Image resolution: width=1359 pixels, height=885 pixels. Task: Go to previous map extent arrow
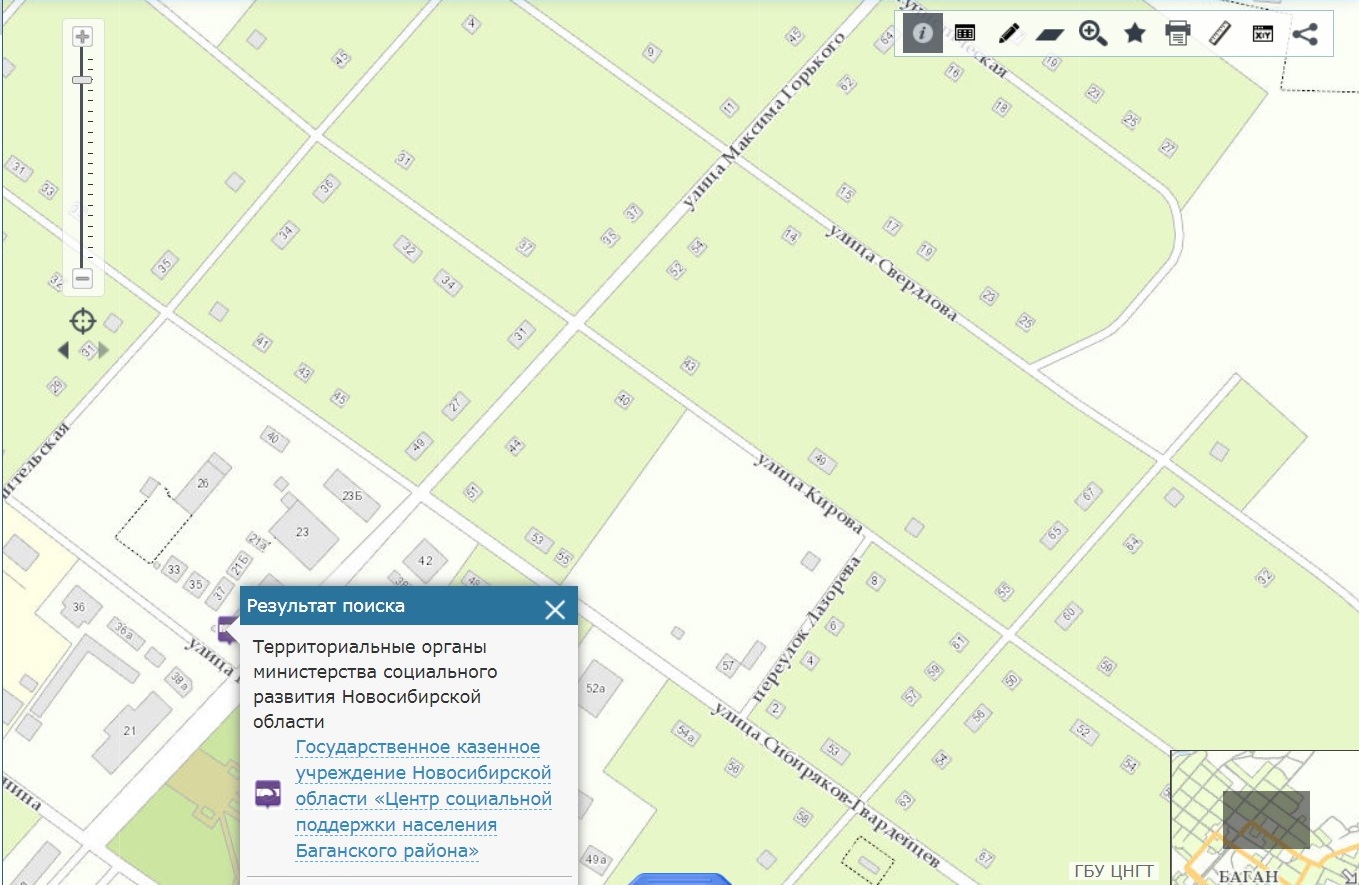coord(64,350)
